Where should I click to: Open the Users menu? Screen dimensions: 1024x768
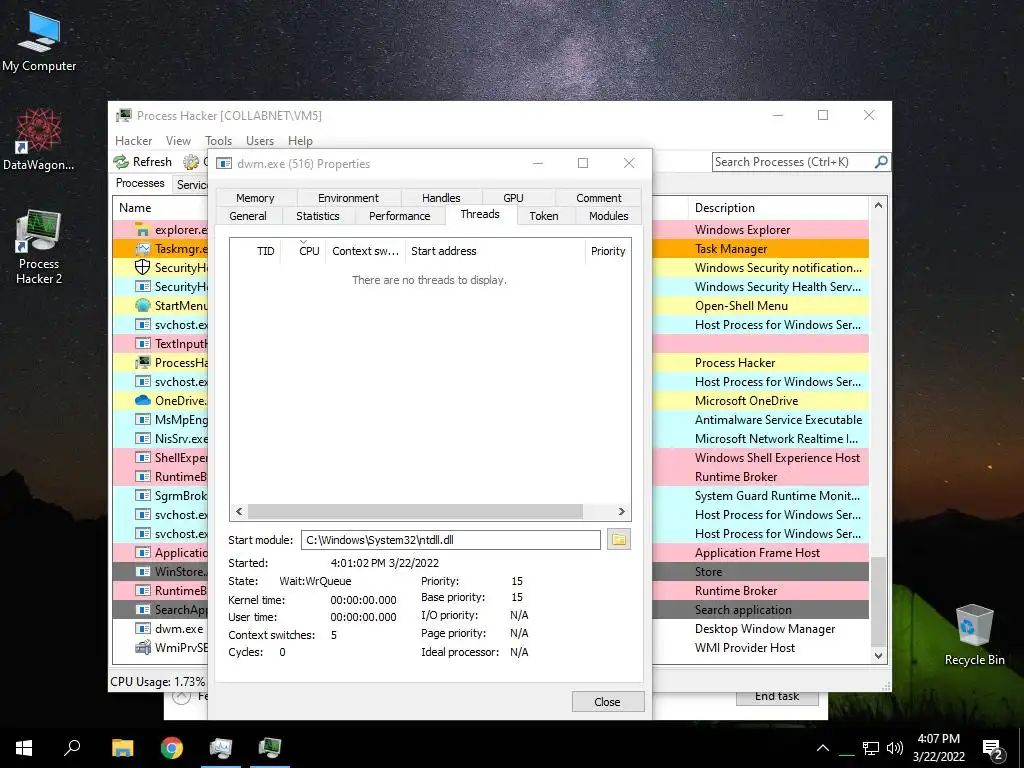[x=260, y=140]
